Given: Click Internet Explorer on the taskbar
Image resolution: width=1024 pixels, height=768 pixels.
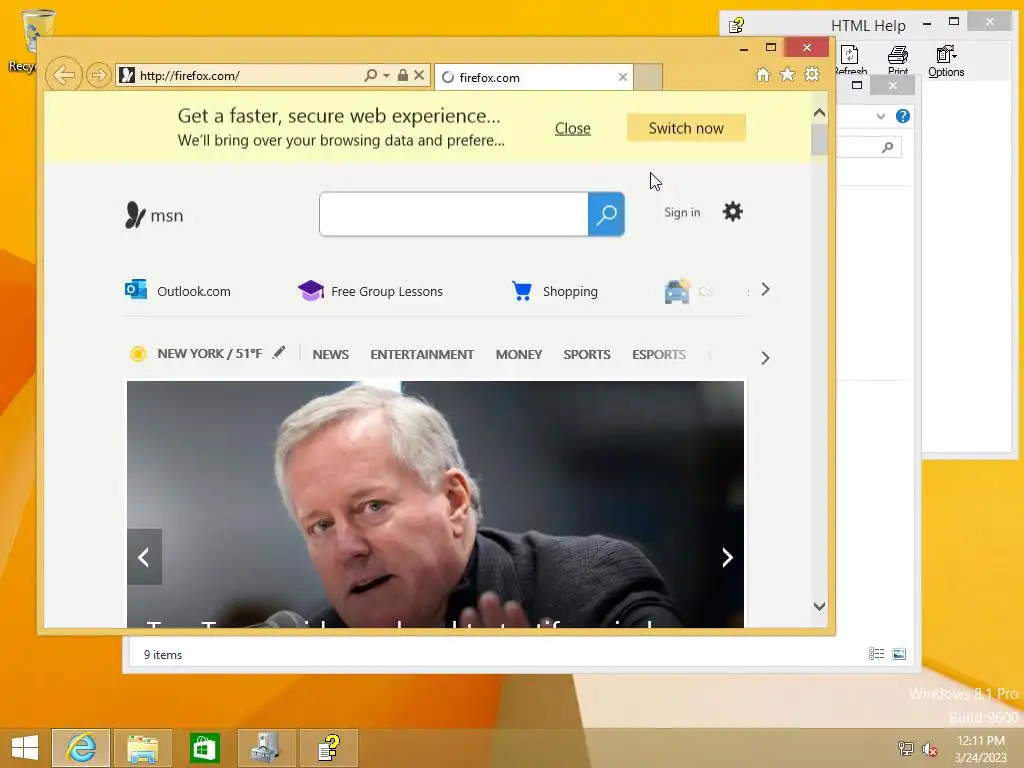Looking at the screenshot, I should (x=81, y=748).
